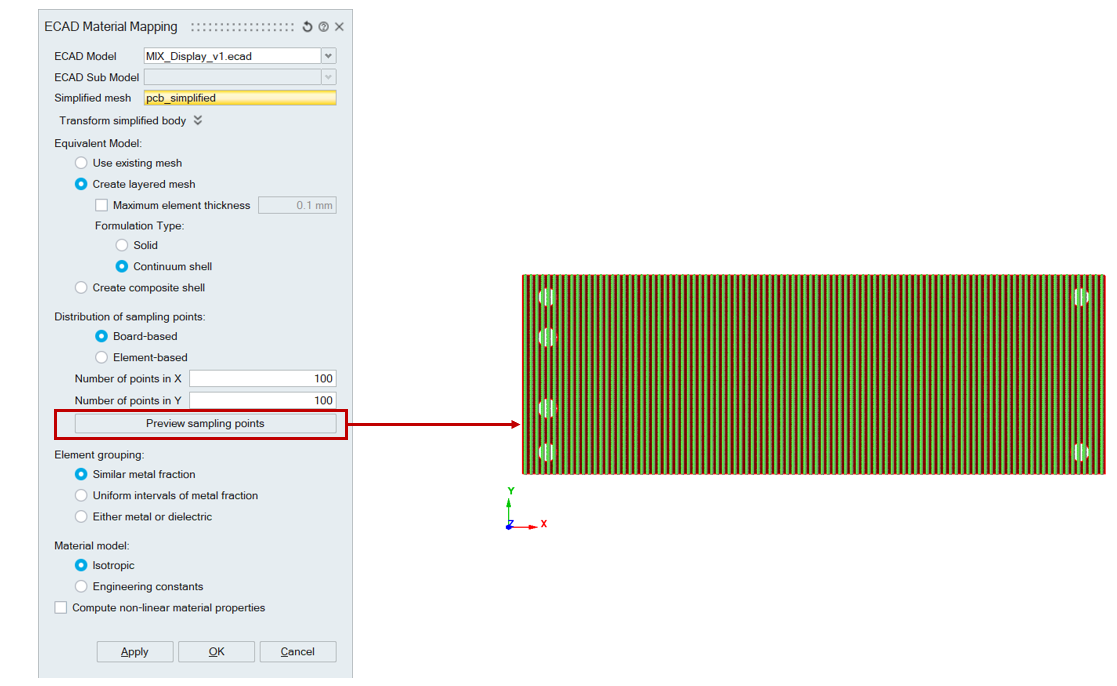
Task: Select Use existing mesh option
Action: [81, 163]
